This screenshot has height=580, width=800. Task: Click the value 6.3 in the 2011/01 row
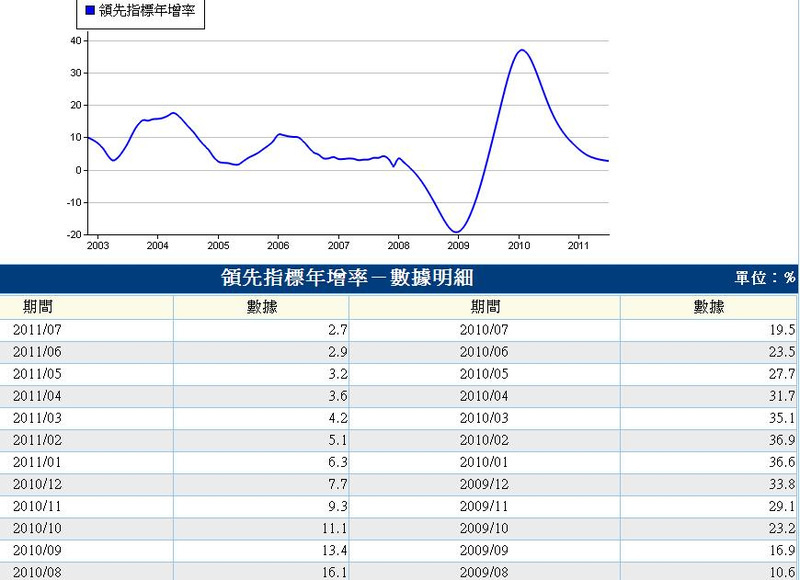tap(338, 462)
